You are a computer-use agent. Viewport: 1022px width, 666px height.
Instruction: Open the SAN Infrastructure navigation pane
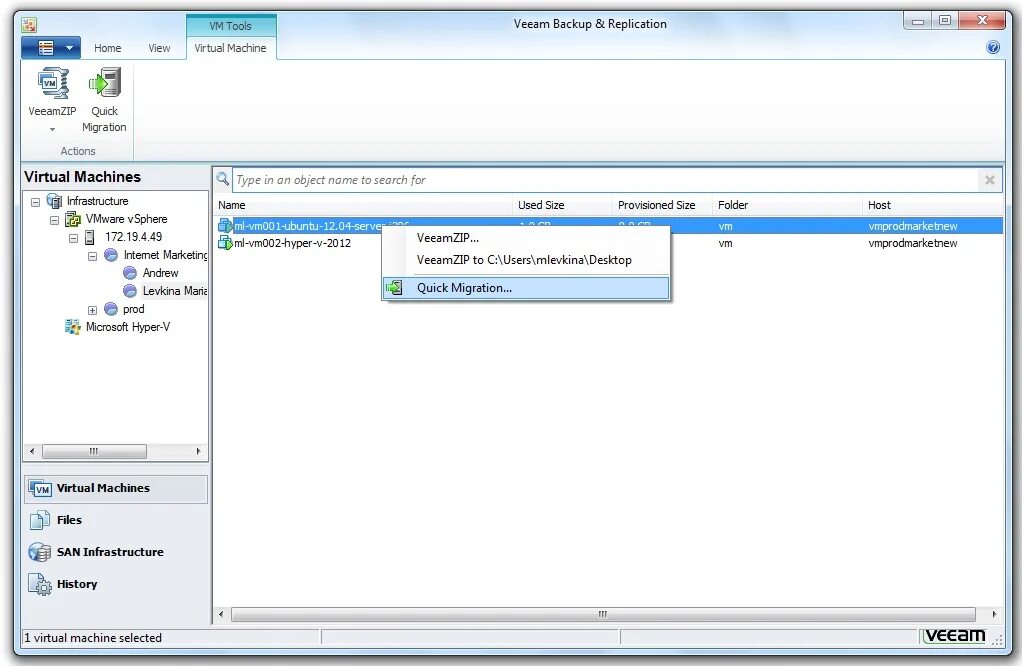click(116, 552)
